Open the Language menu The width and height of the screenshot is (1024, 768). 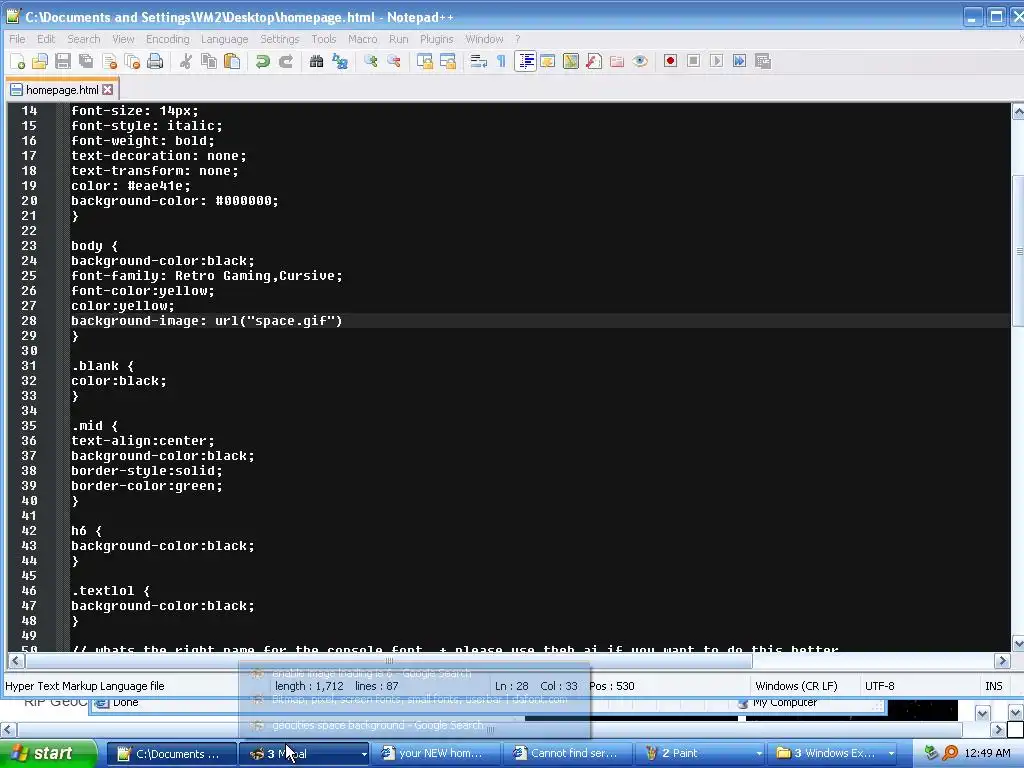(225, 39)
